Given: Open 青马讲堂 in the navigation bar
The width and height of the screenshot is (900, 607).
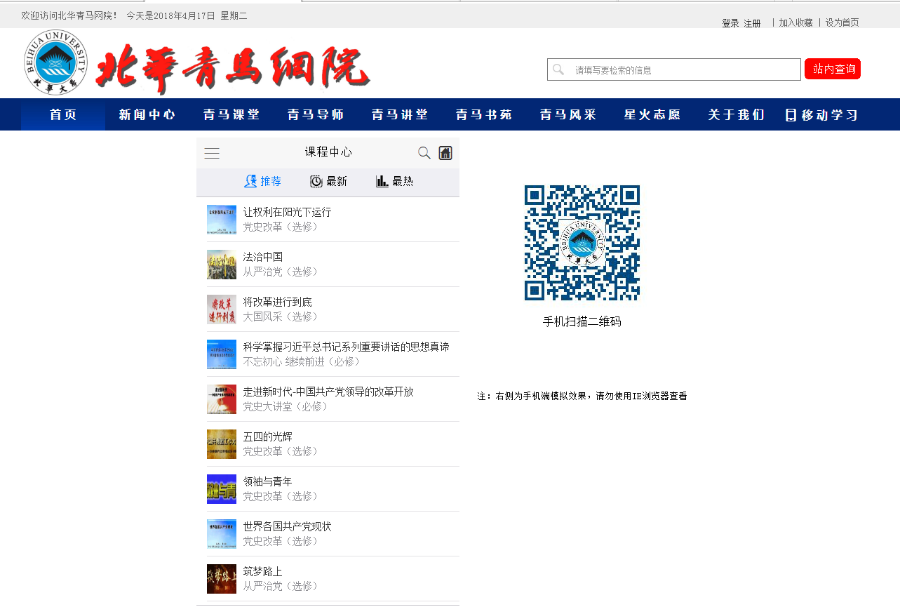Looking at the screenshot, I should click(x=399, y=115).
